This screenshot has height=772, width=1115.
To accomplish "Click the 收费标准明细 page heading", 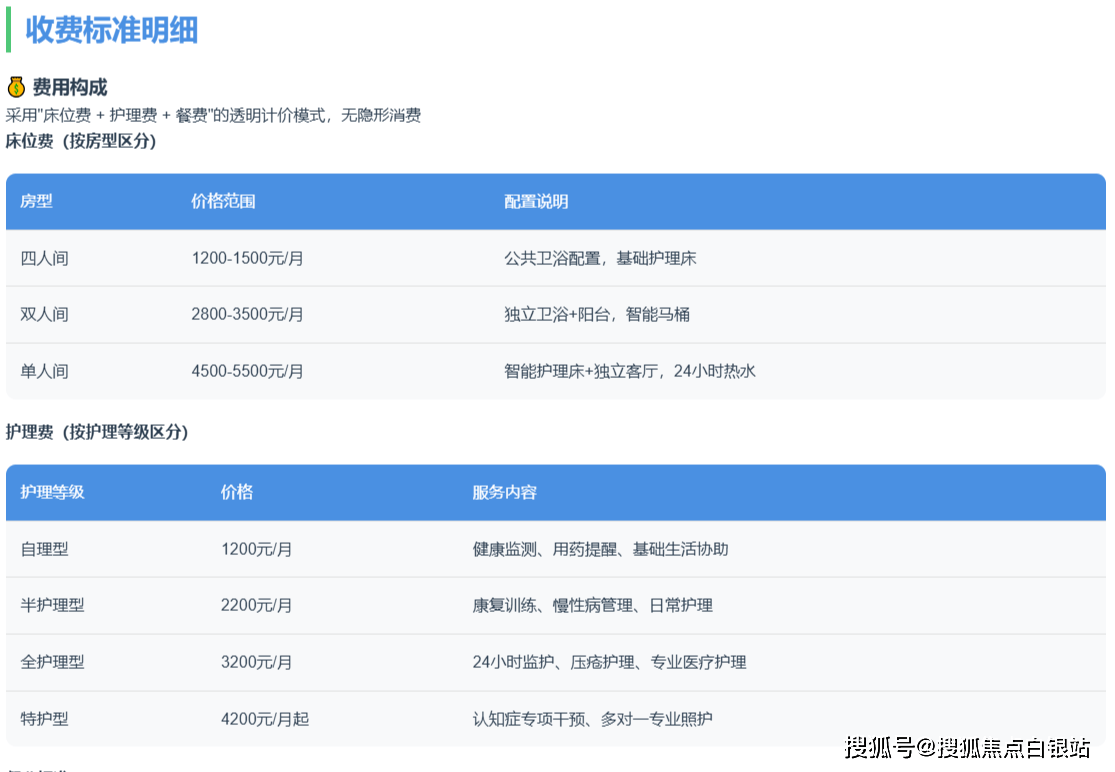I will pyautogui.click(x=111, y=30).
